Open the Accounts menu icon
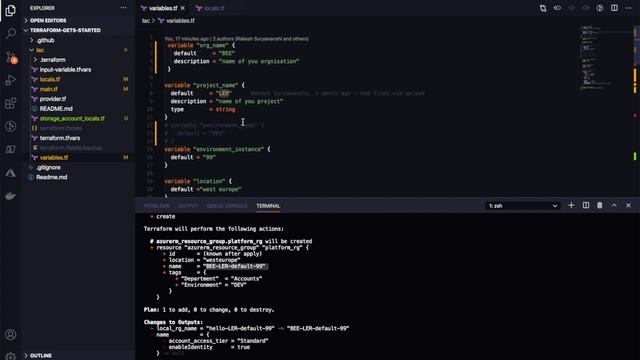640x360 pixels. tap(11, 335)
